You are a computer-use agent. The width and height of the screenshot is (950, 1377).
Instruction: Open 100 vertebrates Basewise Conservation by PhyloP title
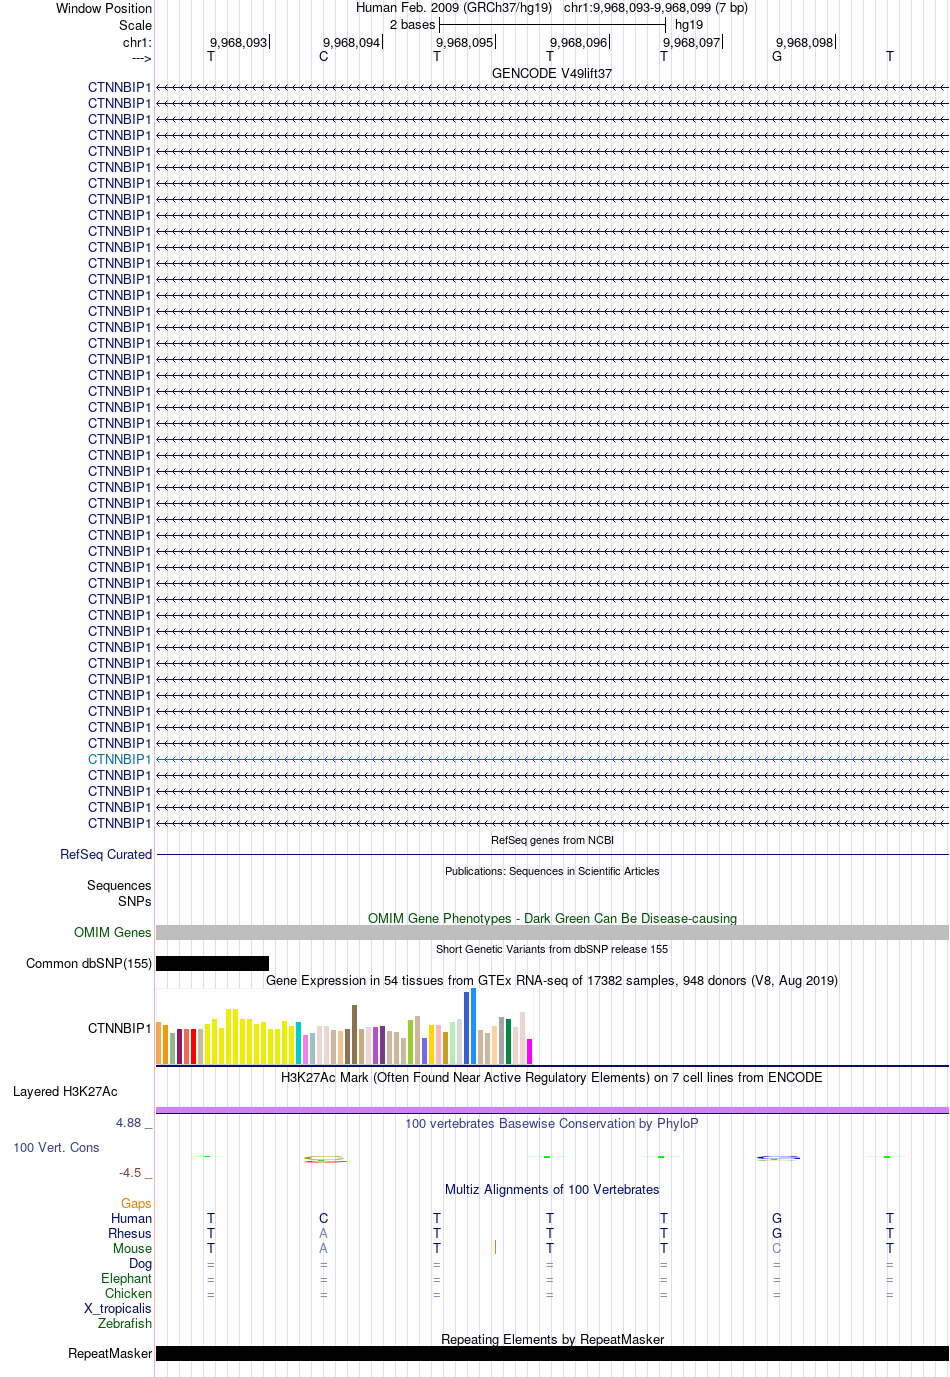pyautogui.click(x=552, y=1123)
